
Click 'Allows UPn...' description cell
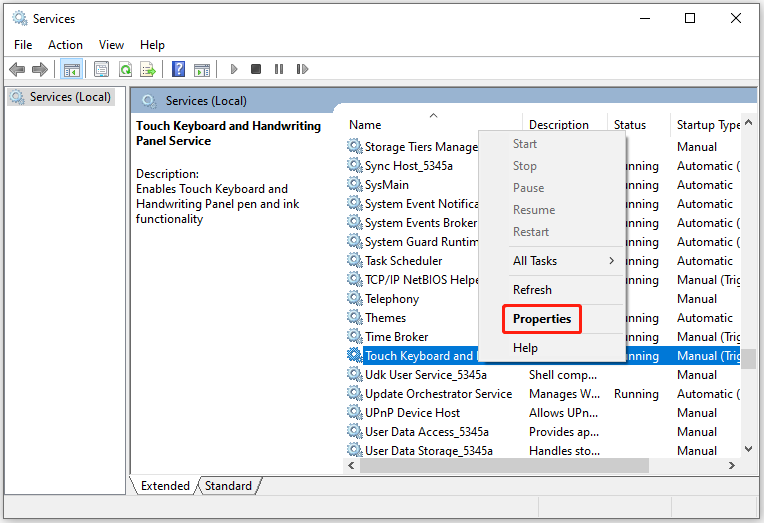coord(563,412)
